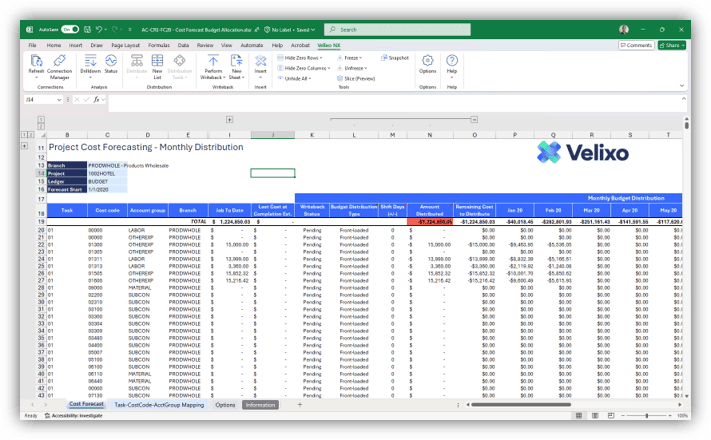Viewport: 711px width, 440px height.
Task: Open the File menu
Action: pyautogui.click(x=33, y=45)
